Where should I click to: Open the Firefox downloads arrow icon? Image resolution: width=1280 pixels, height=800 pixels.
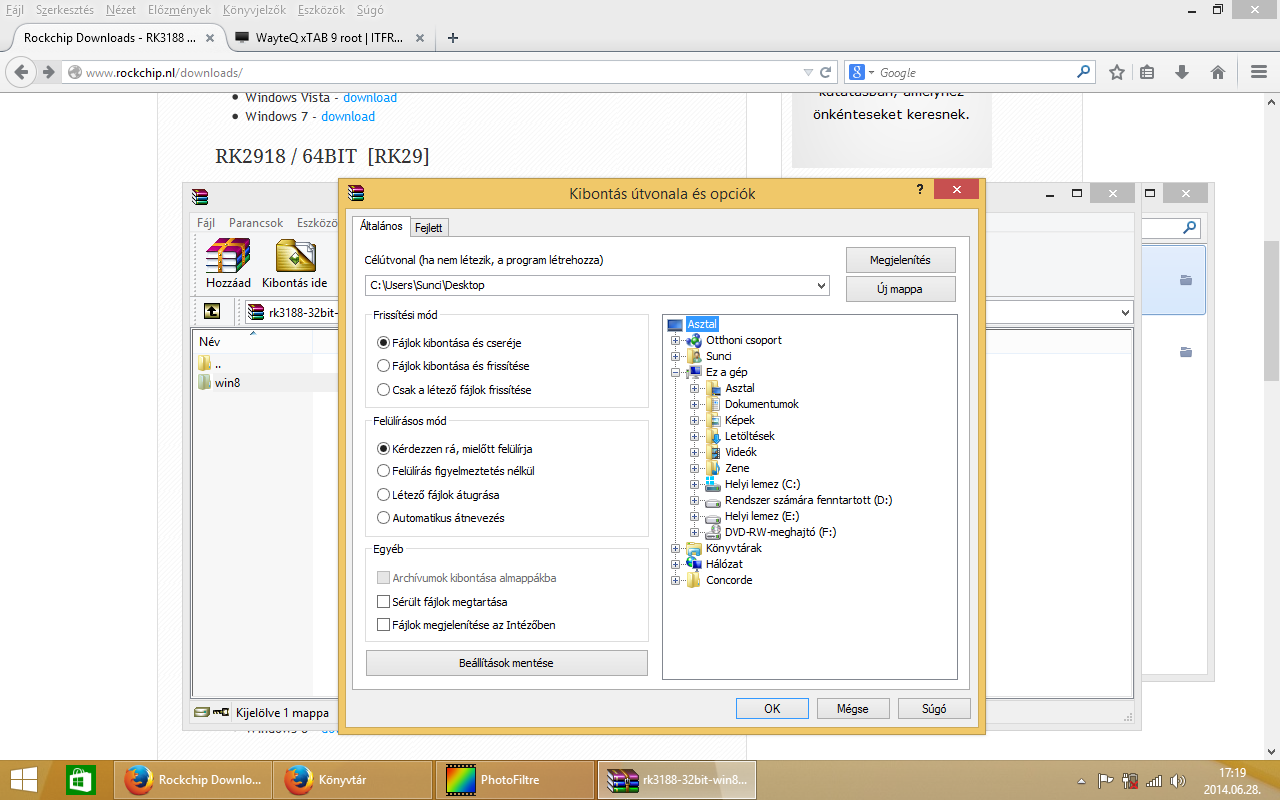(1182, 72)
